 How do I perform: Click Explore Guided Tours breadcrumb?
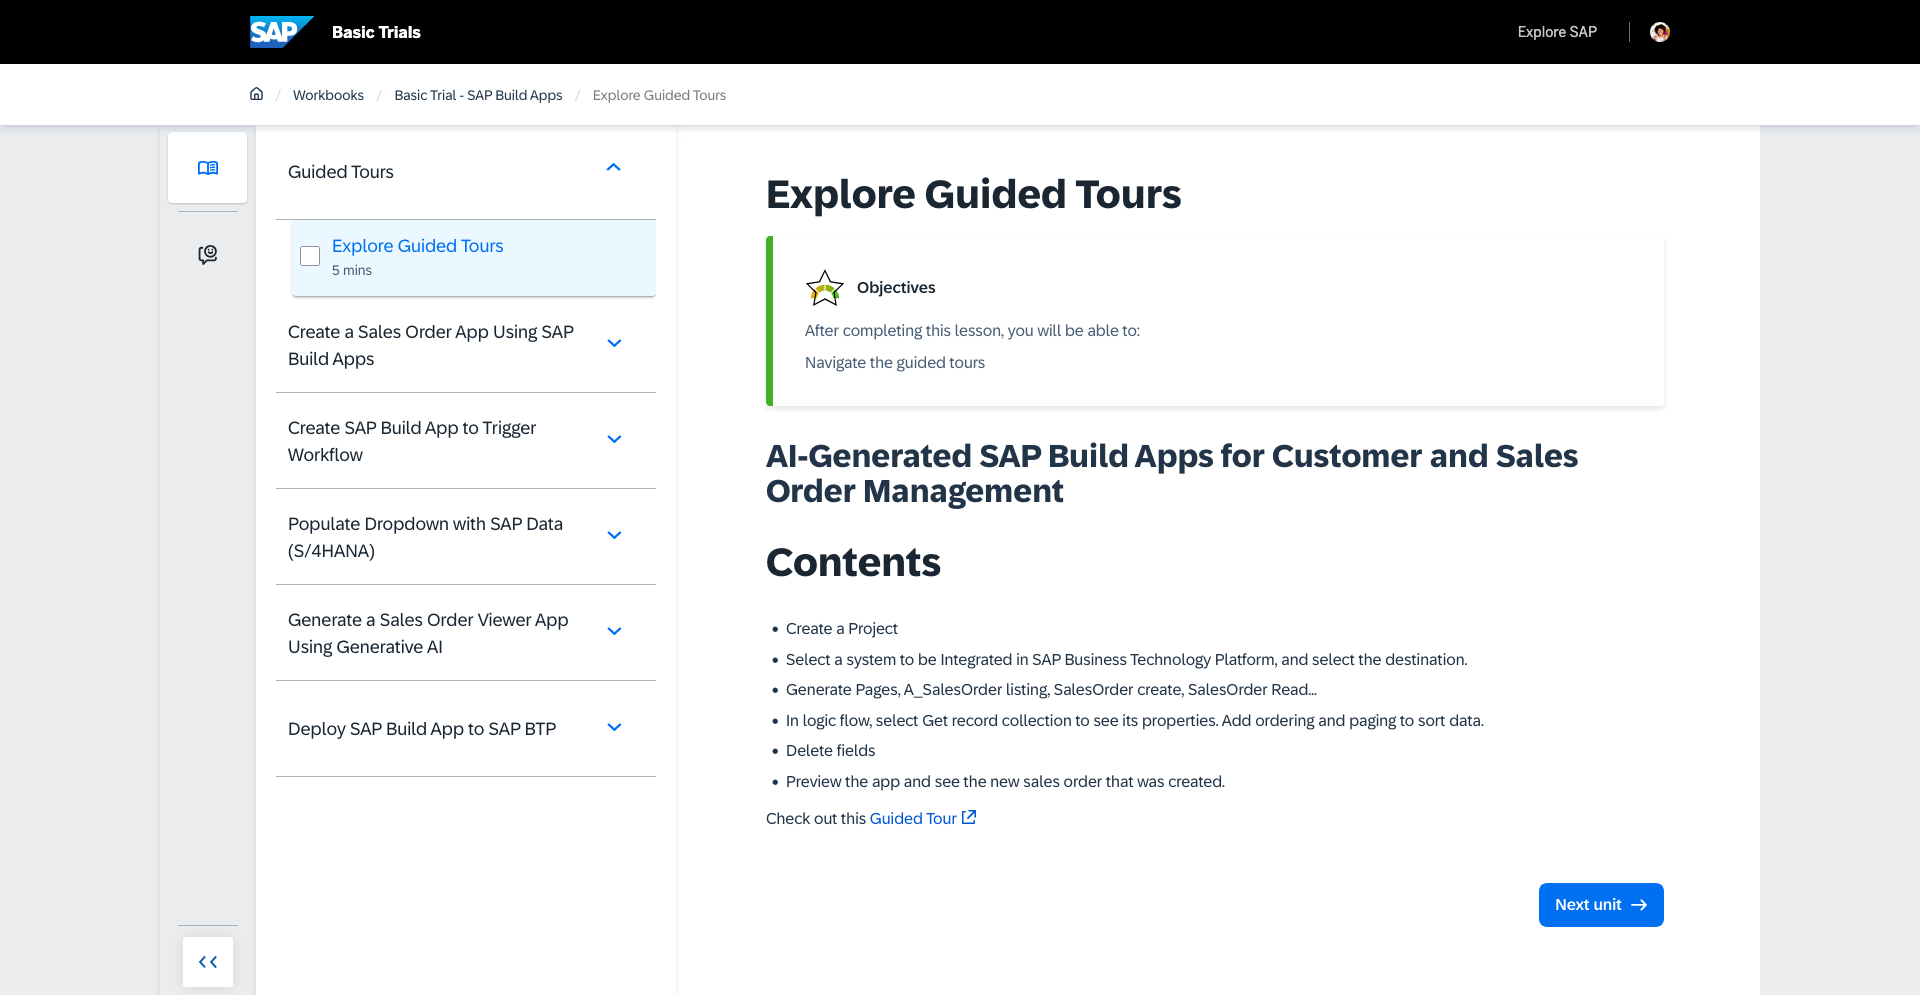point(659,95)
